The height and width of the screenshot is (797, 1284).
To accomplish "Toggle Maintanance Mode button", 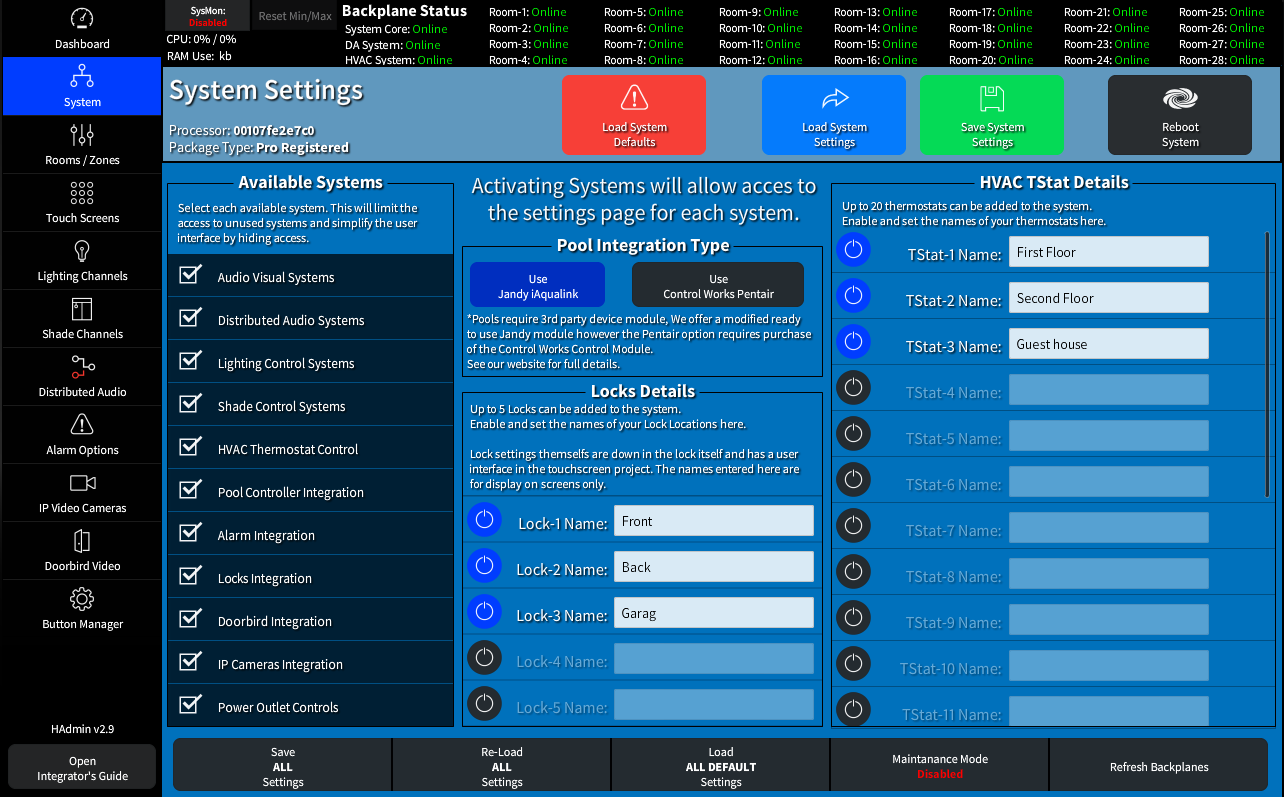I will pyautogui.click(x=940, y=767).
